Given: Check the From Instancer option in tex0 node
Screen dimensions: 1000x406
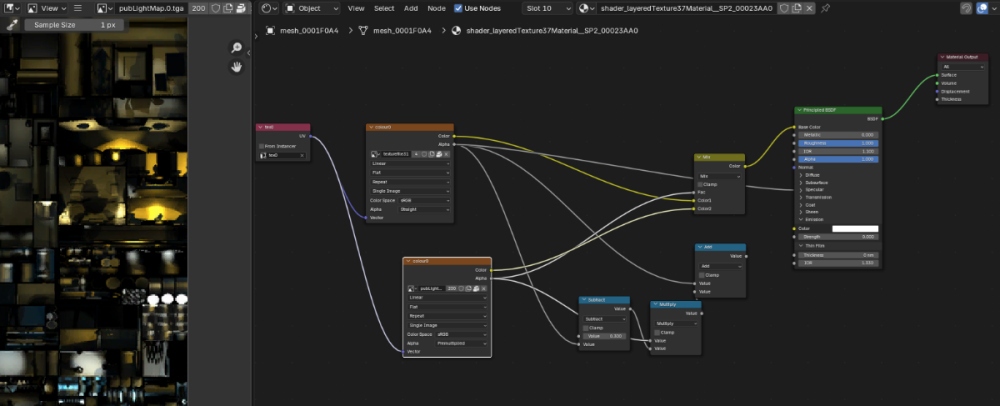Looking at the screenshot, I should [x=261, y=146].
